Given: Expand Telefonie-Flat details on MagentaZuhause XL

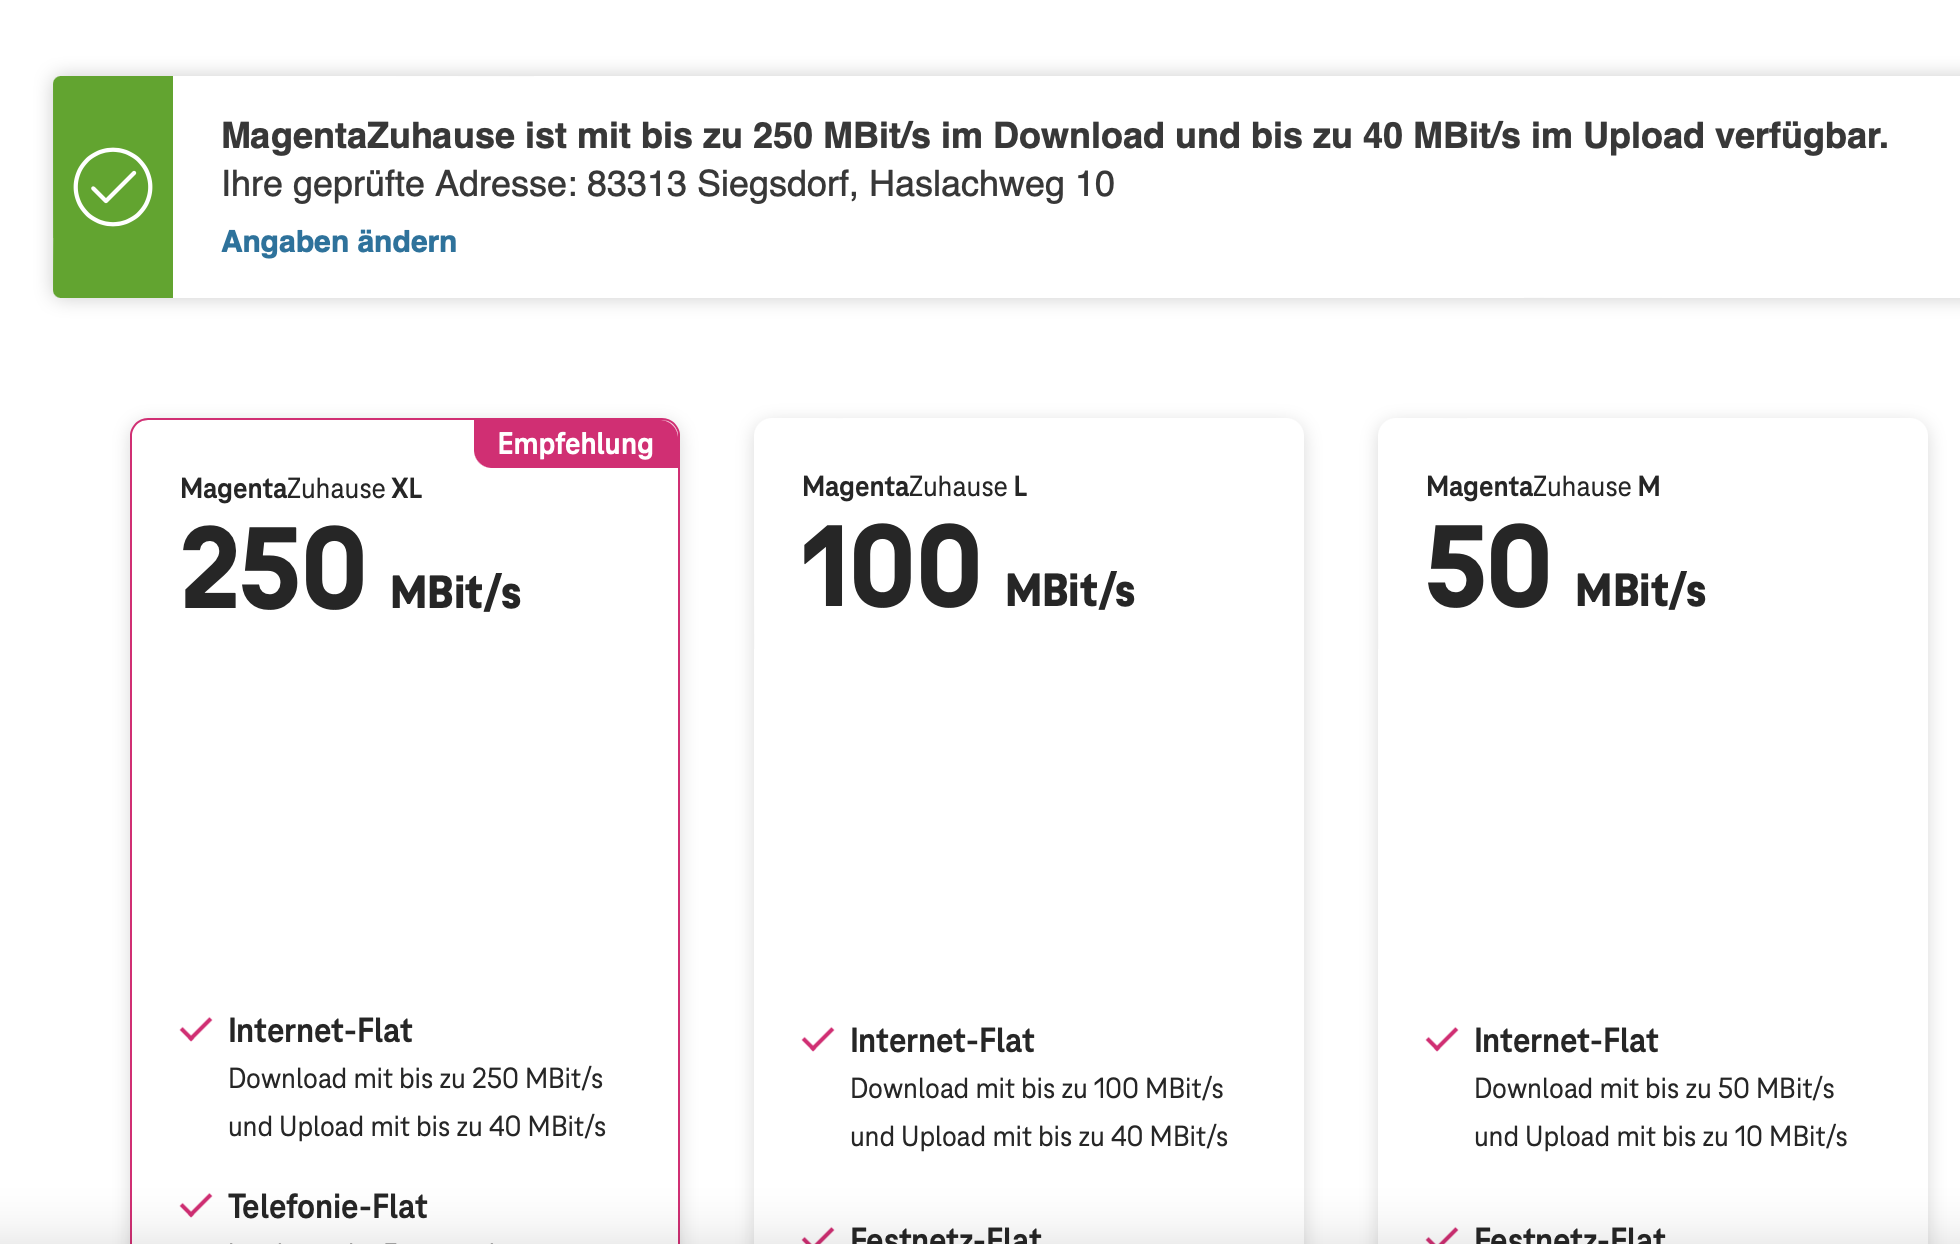Looking at the screenshot, I should click(x=327, y=1207).
